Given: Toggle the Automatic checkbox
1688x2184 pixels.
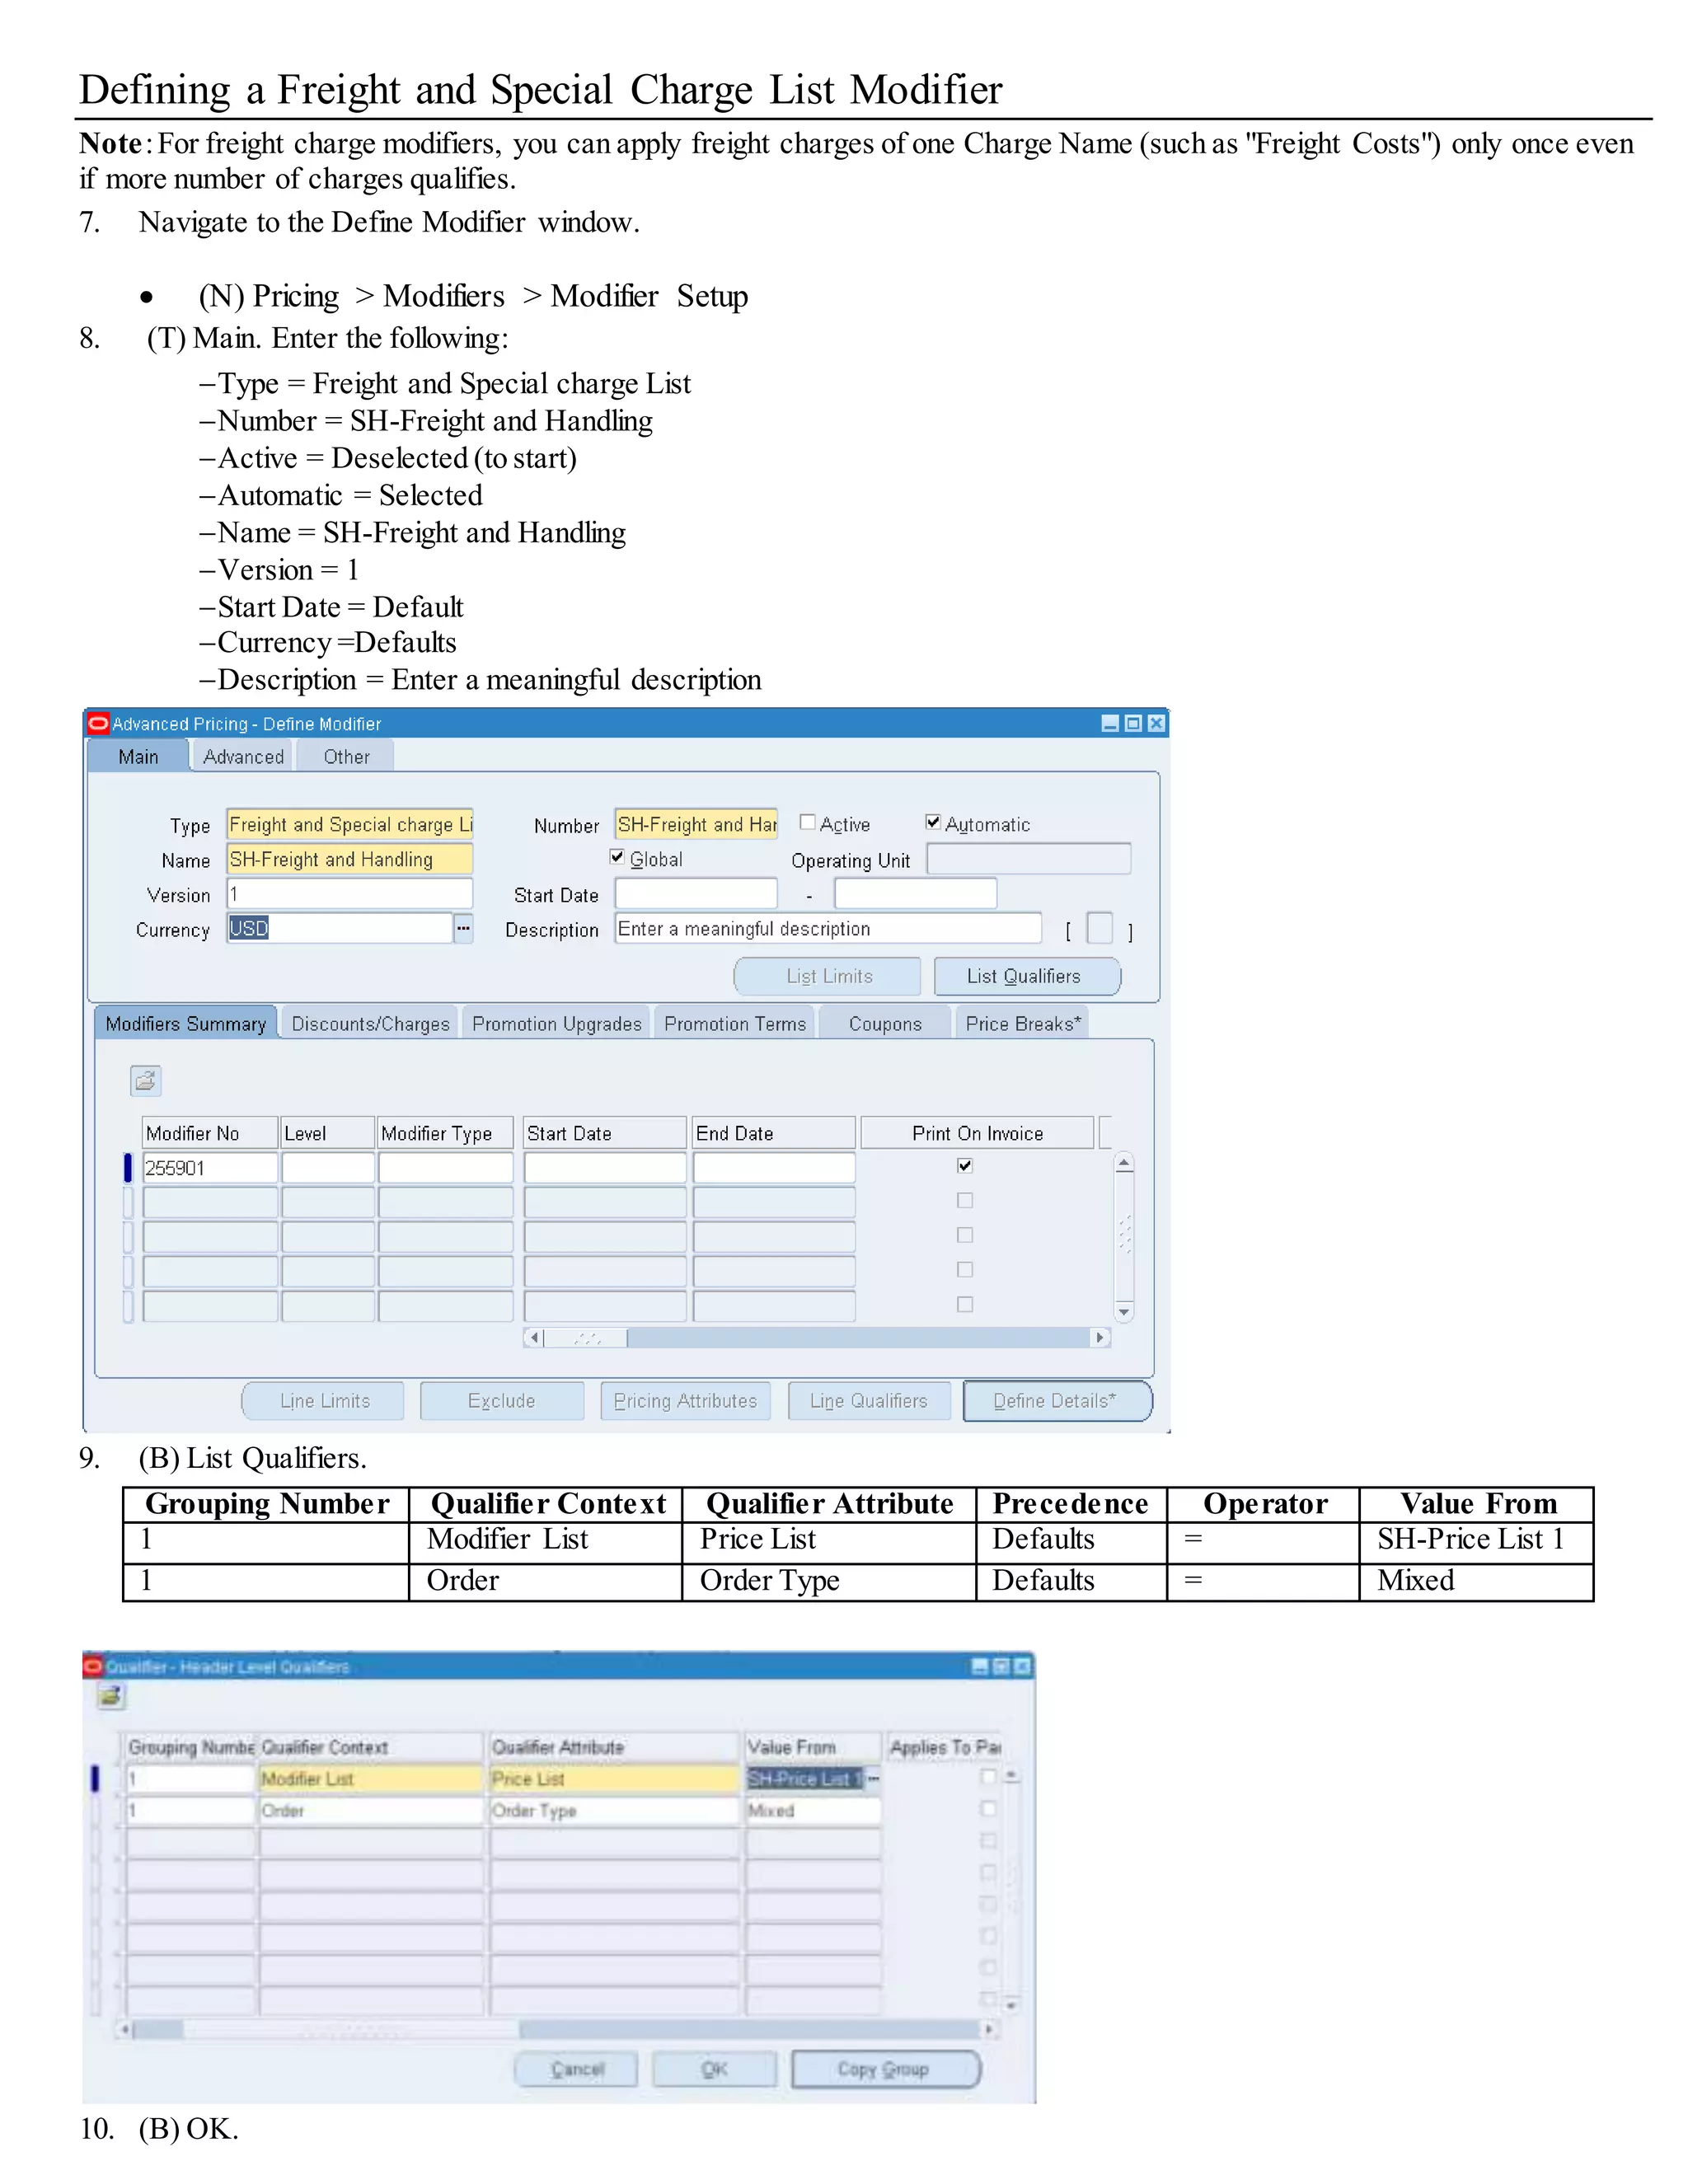Looking at the screenshot, I should click(x=933, y=822).
